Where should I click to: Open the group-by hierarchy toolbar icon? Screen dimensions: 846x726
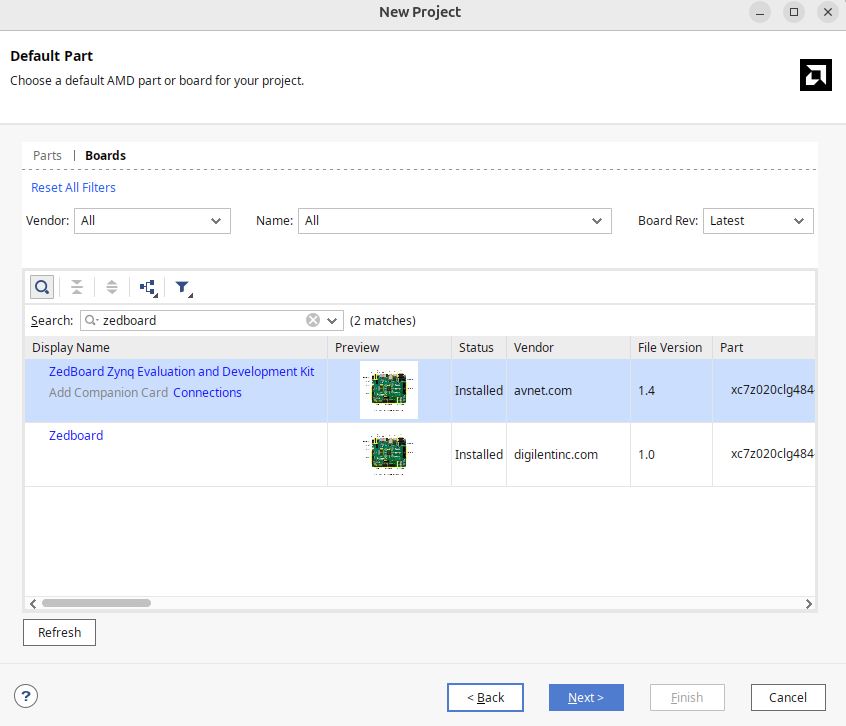(148, 287)
